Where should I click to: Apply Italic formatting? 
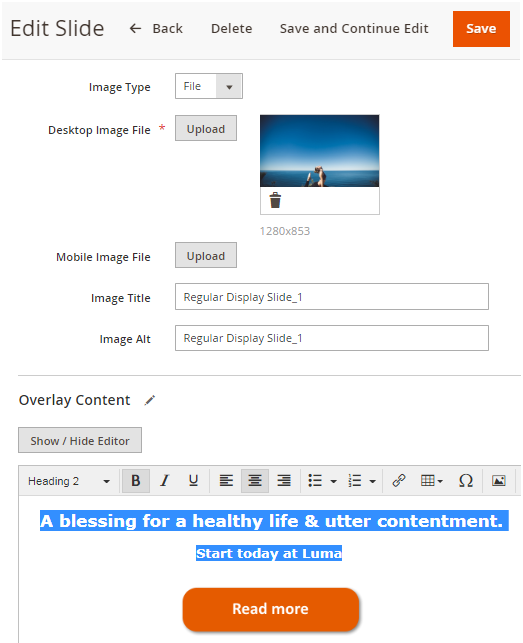[x=165, y=481]
